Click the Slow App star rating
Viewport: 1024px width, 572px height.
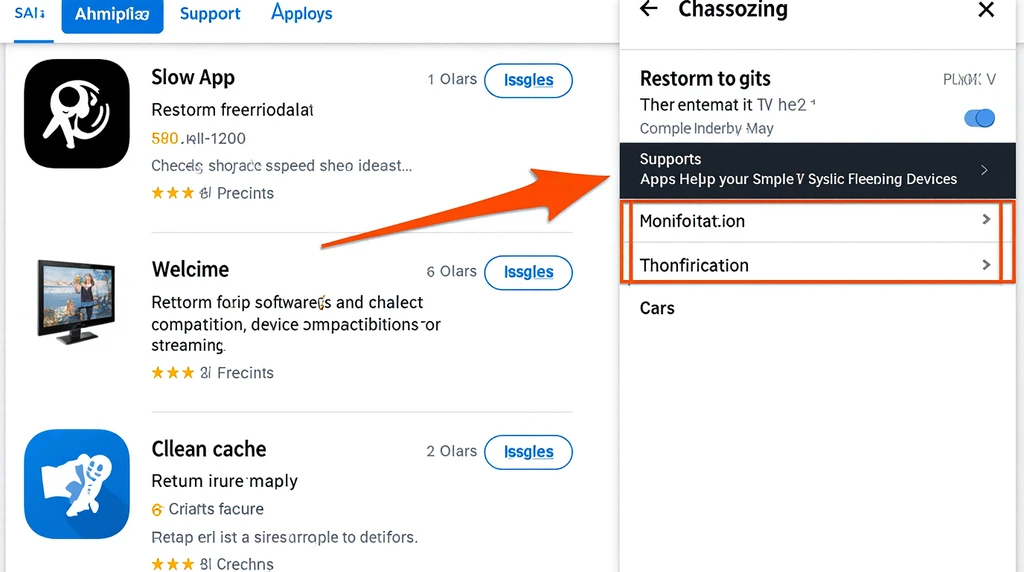coord(170,193)
